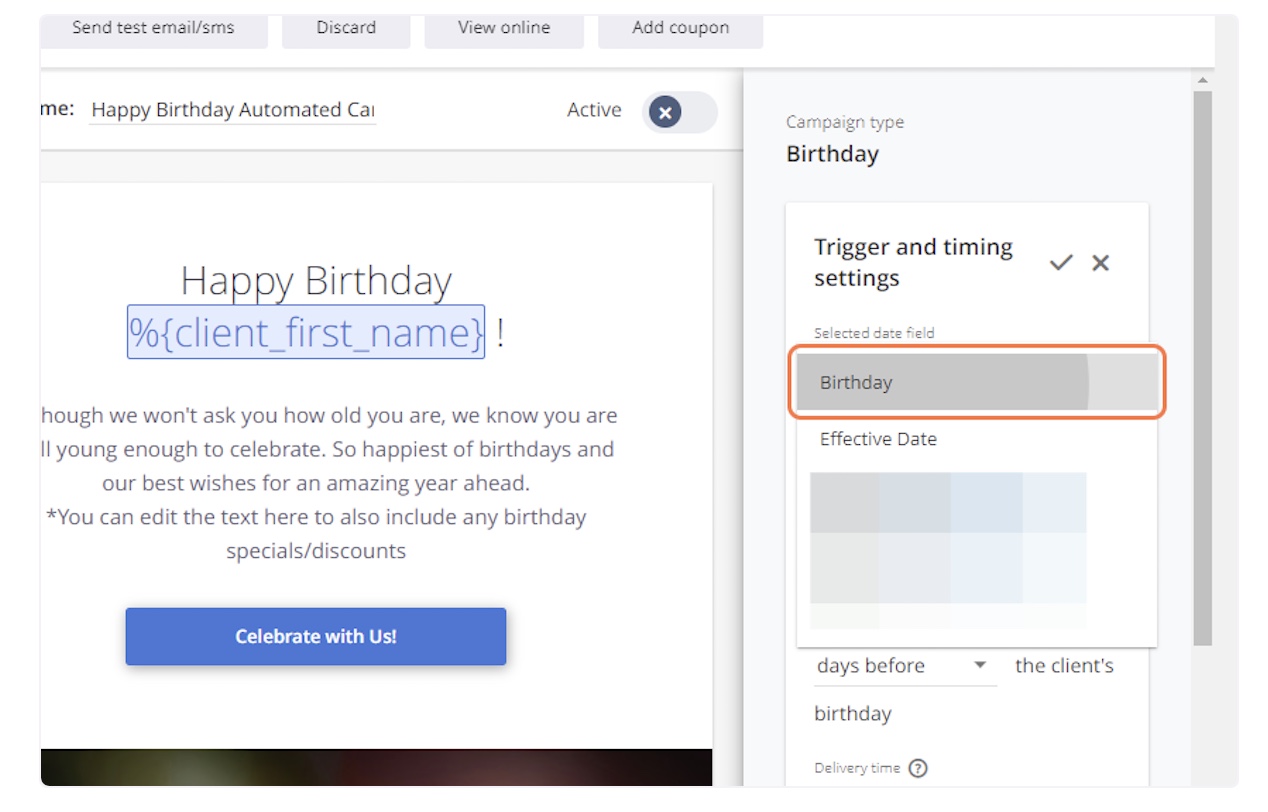Open View online
The width and height of the screenshot is (1268, 812).
pos(504,29)
